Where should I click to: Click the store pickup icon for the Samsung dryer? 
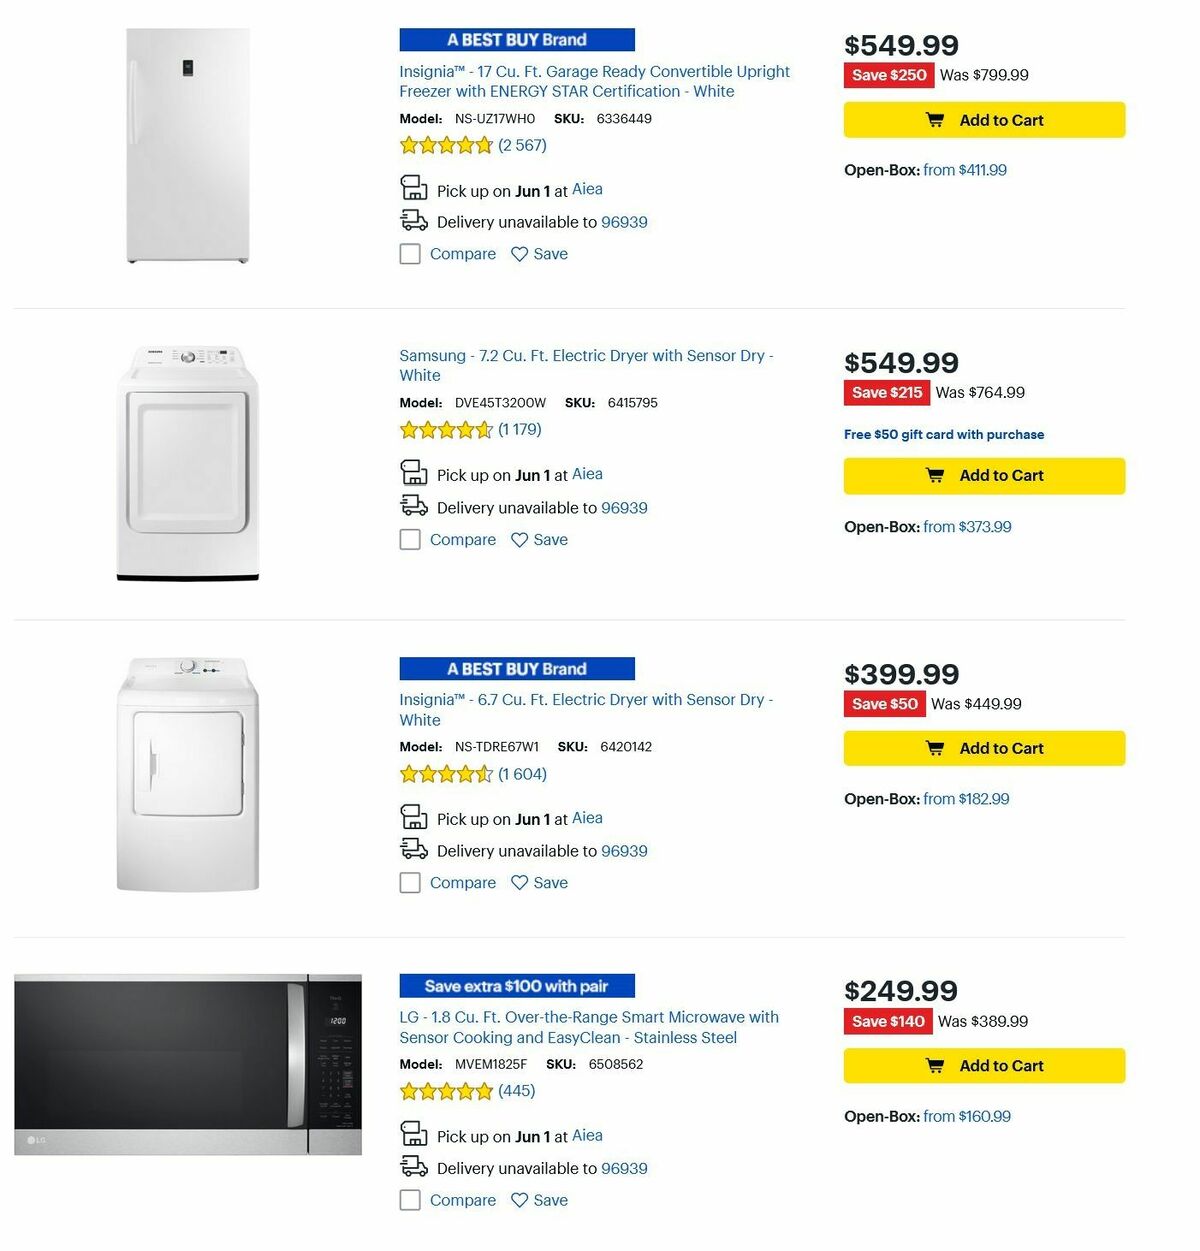click(414, 473)
